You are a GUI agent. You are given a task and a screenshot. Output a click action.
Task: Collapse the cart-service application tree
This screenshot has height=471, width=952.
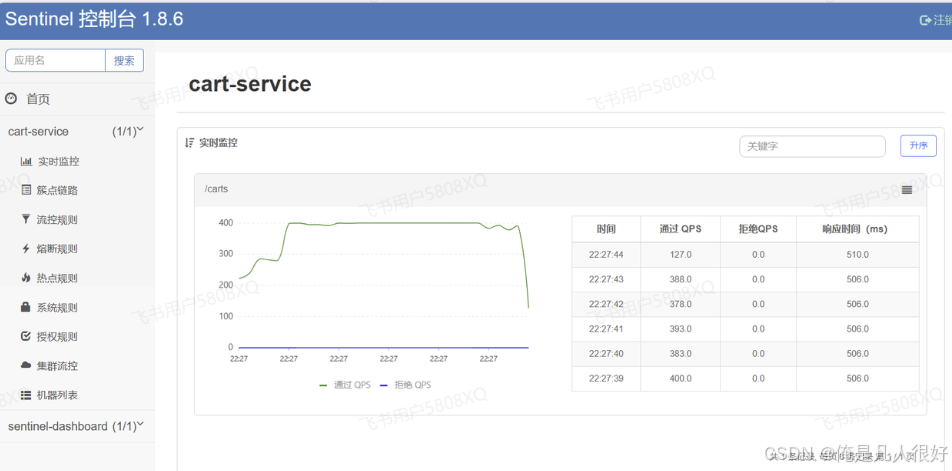point(140,130)
